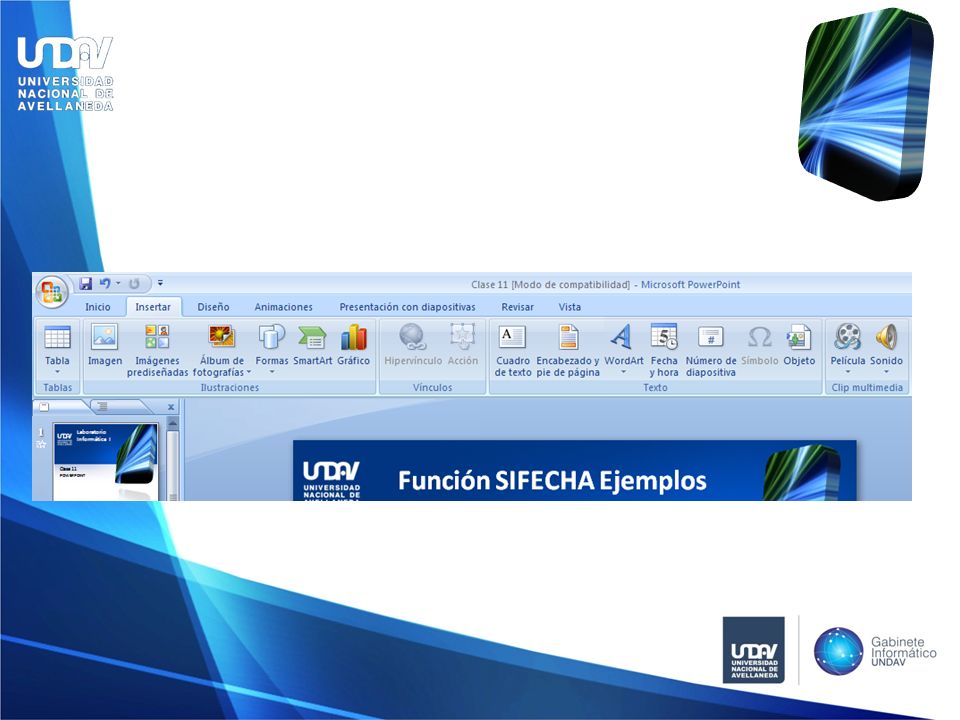Insert a Cuadro de texto
The image size is (960, 720).
(512, 350)
